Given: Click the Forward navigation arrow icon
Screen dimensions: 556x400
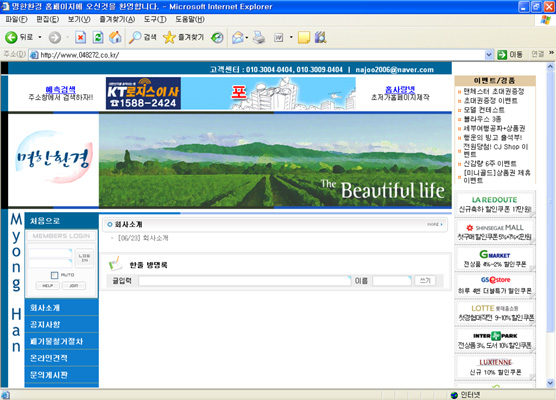Looking at the screenshot, I should coord(55,37).
